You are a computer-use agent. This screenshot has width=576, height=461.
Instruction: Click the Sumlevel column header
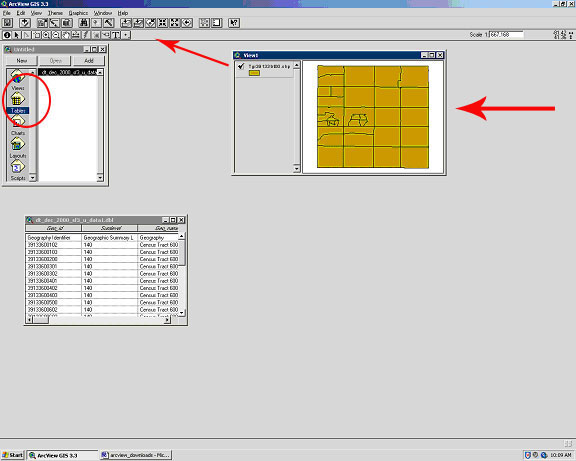pos(110,228)
